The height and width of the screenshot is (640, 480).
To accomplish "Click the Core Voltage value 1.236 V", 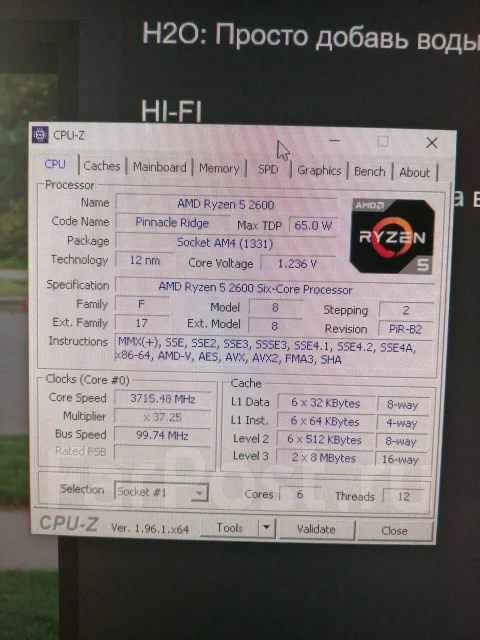I will tap(298, 264).
